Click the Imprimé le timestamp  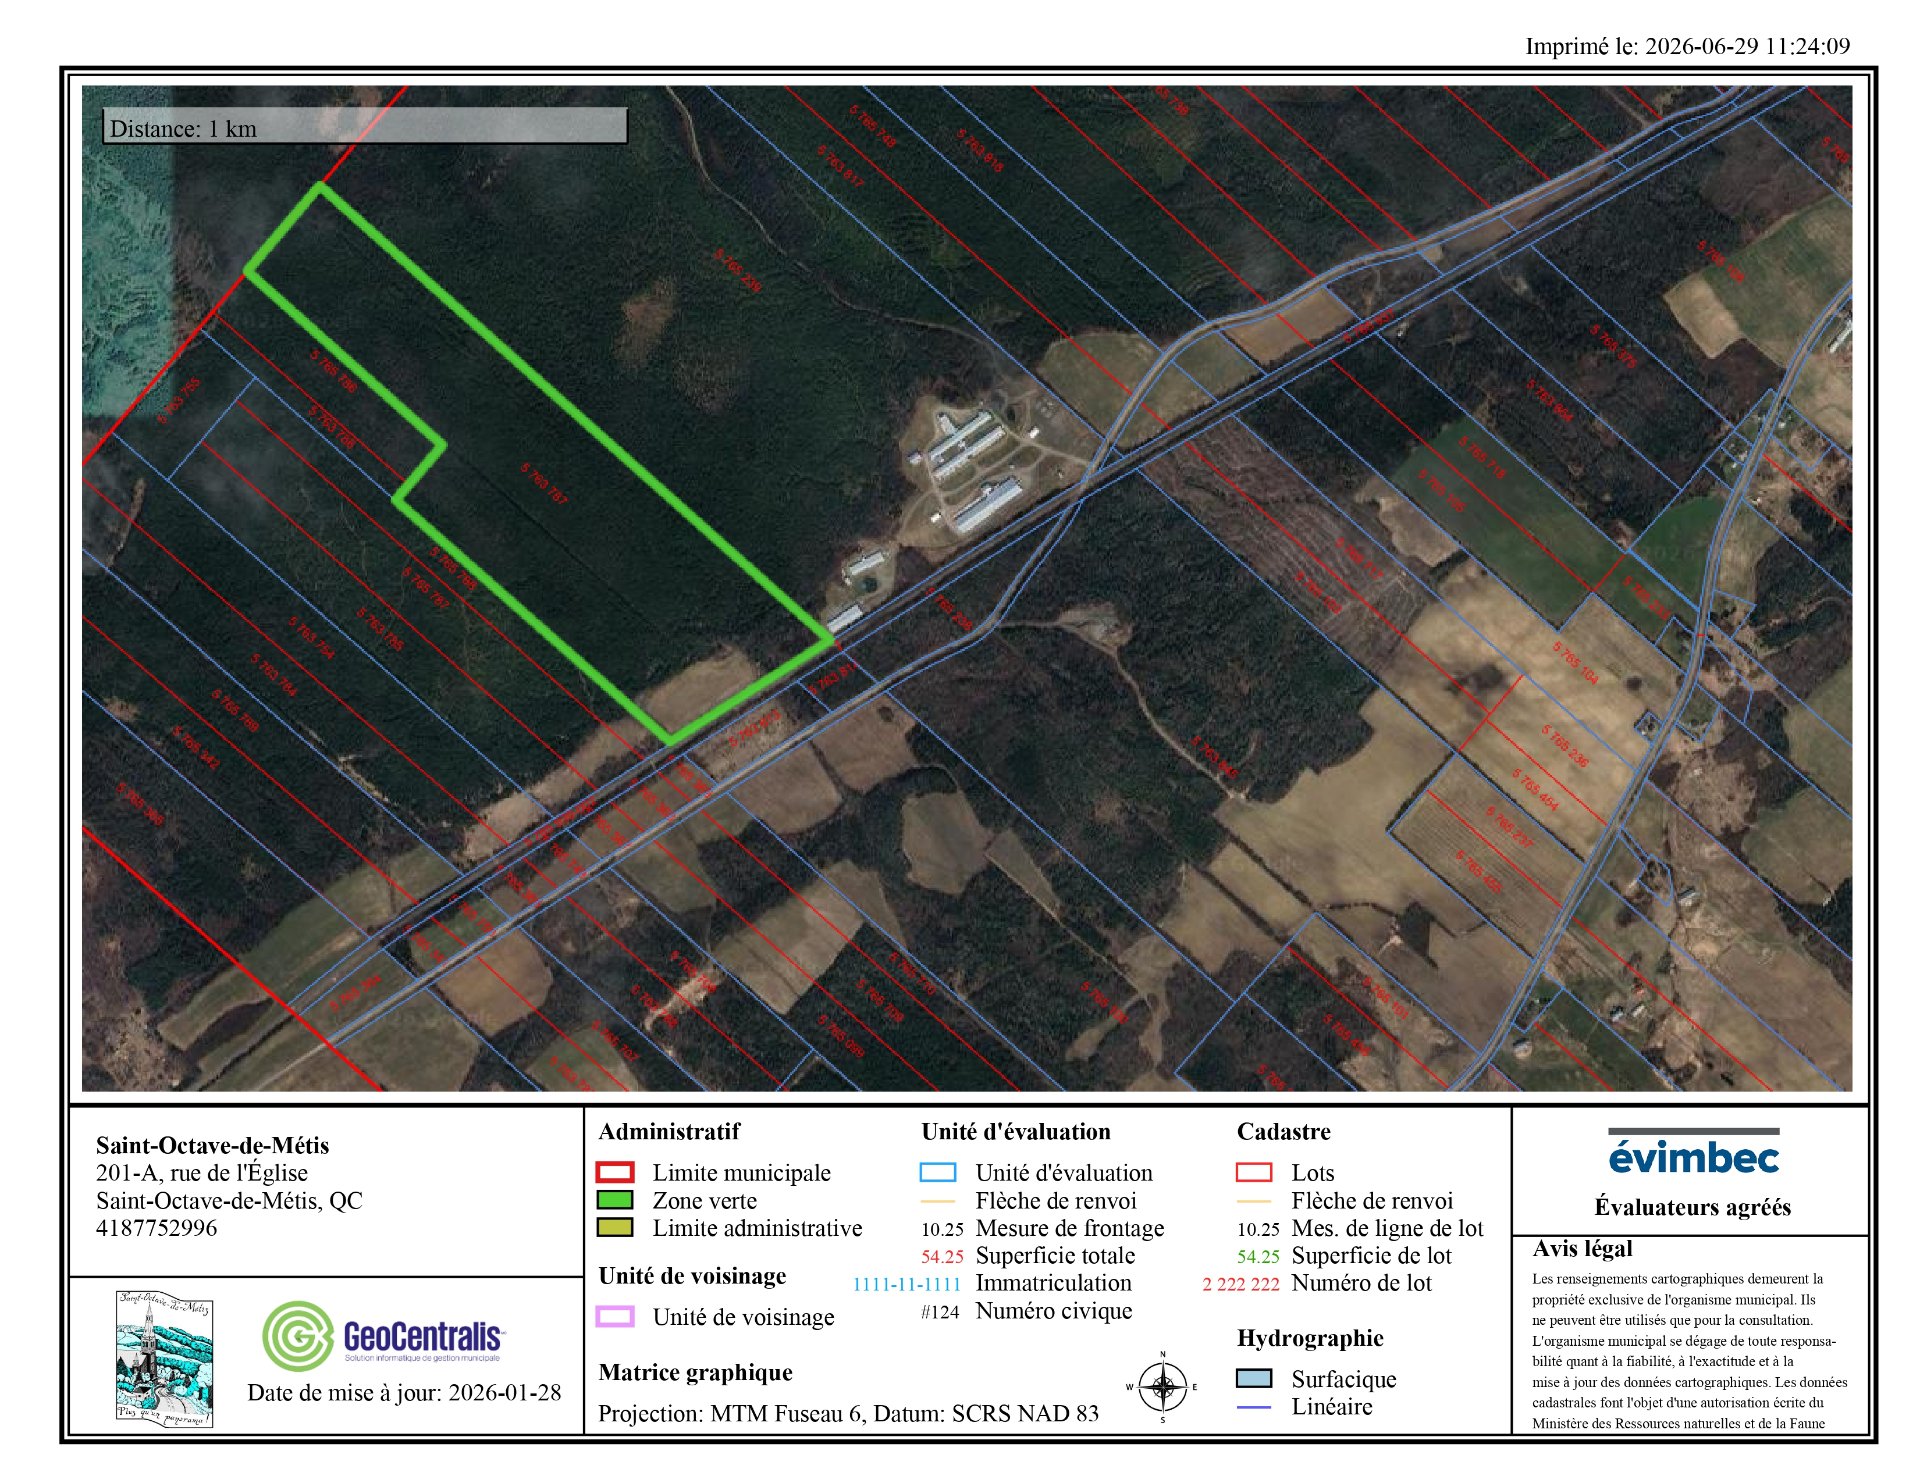pos(1687,45)
